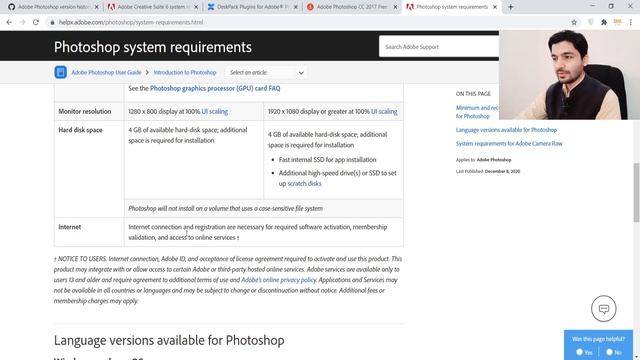Click the Search Adobe Support field
The image size is (640, 360).
(439, 47)
